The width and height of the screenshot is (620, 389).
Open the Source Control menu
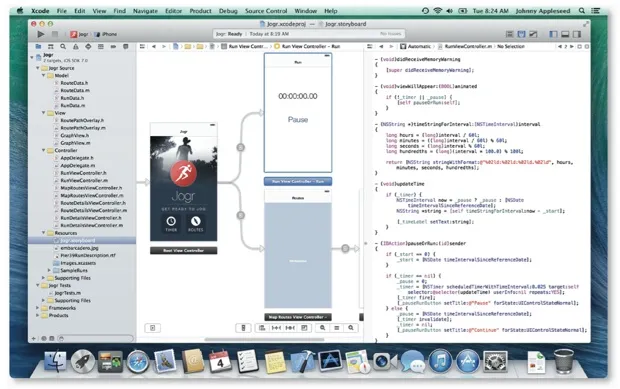[x=266, y=11]
